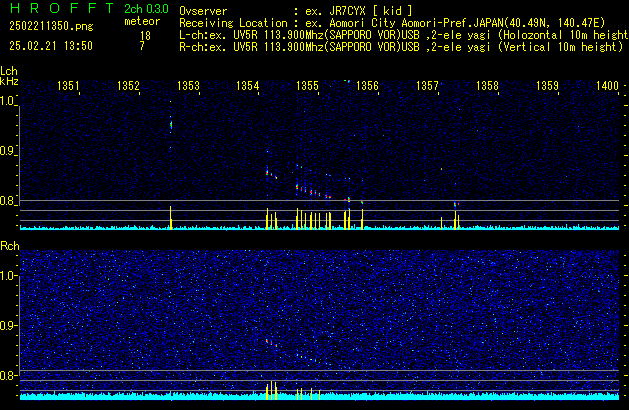Image resolution: width=629 pixels, height=410 pixels.
Task: Click the 1354 time marker
Action: (248, 86)
